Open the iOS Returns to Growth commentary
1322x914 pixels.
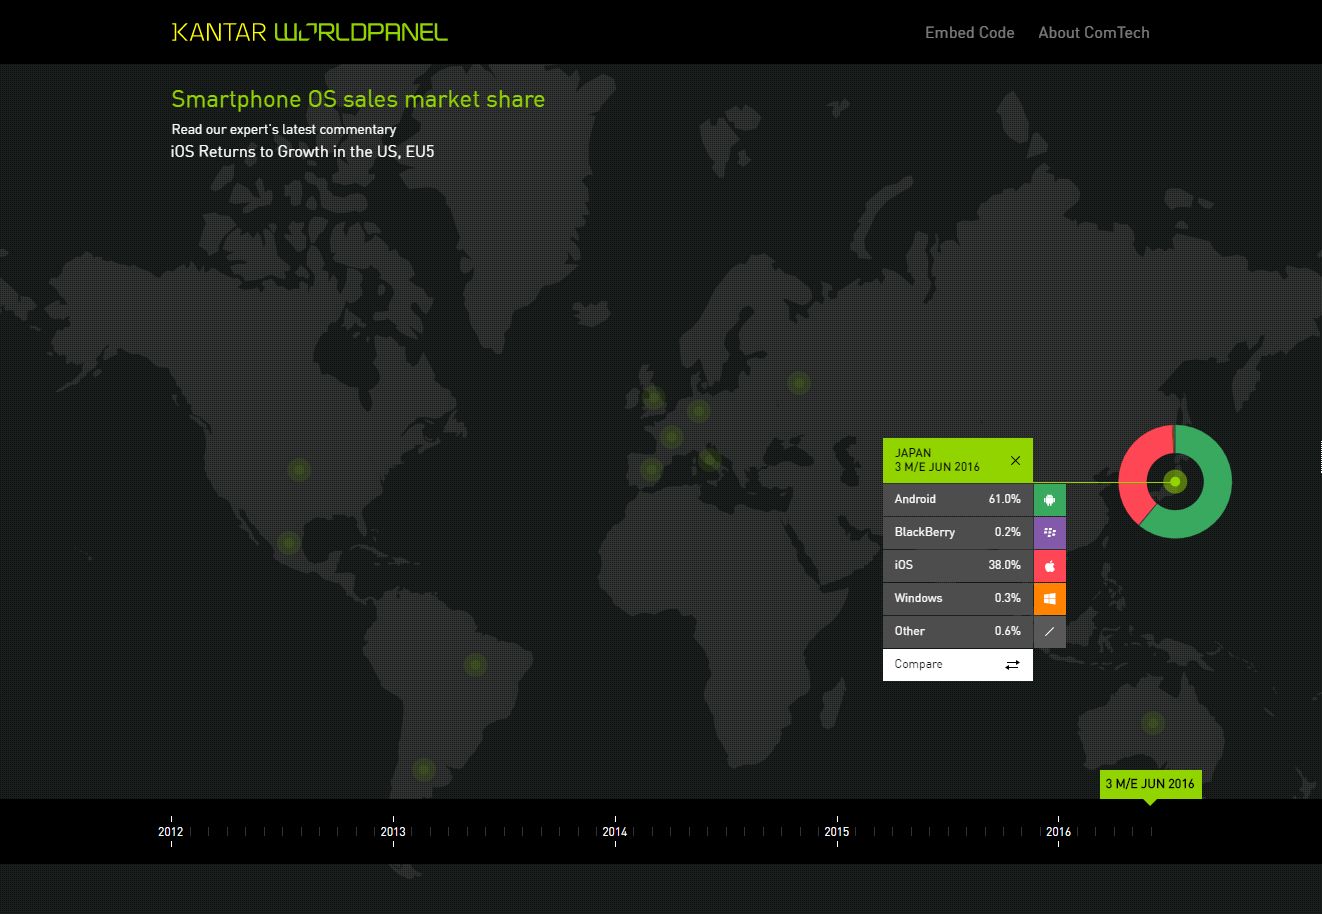pos(303,152)
